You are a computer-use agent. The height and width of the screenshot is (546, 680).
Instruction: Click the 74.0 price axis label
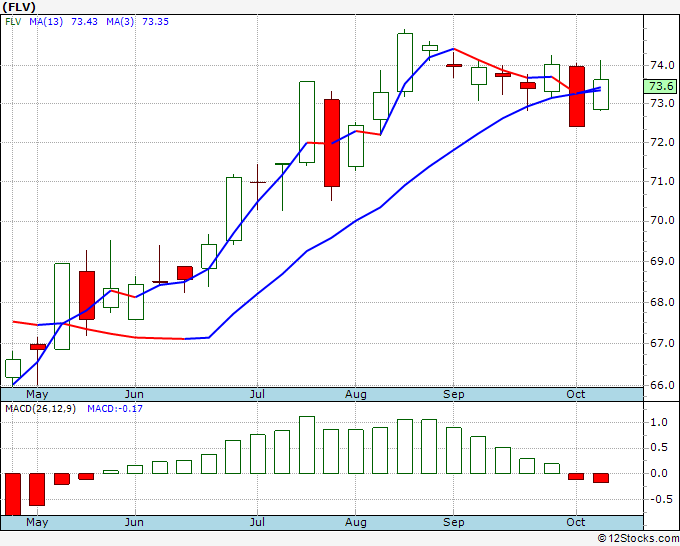662,65
